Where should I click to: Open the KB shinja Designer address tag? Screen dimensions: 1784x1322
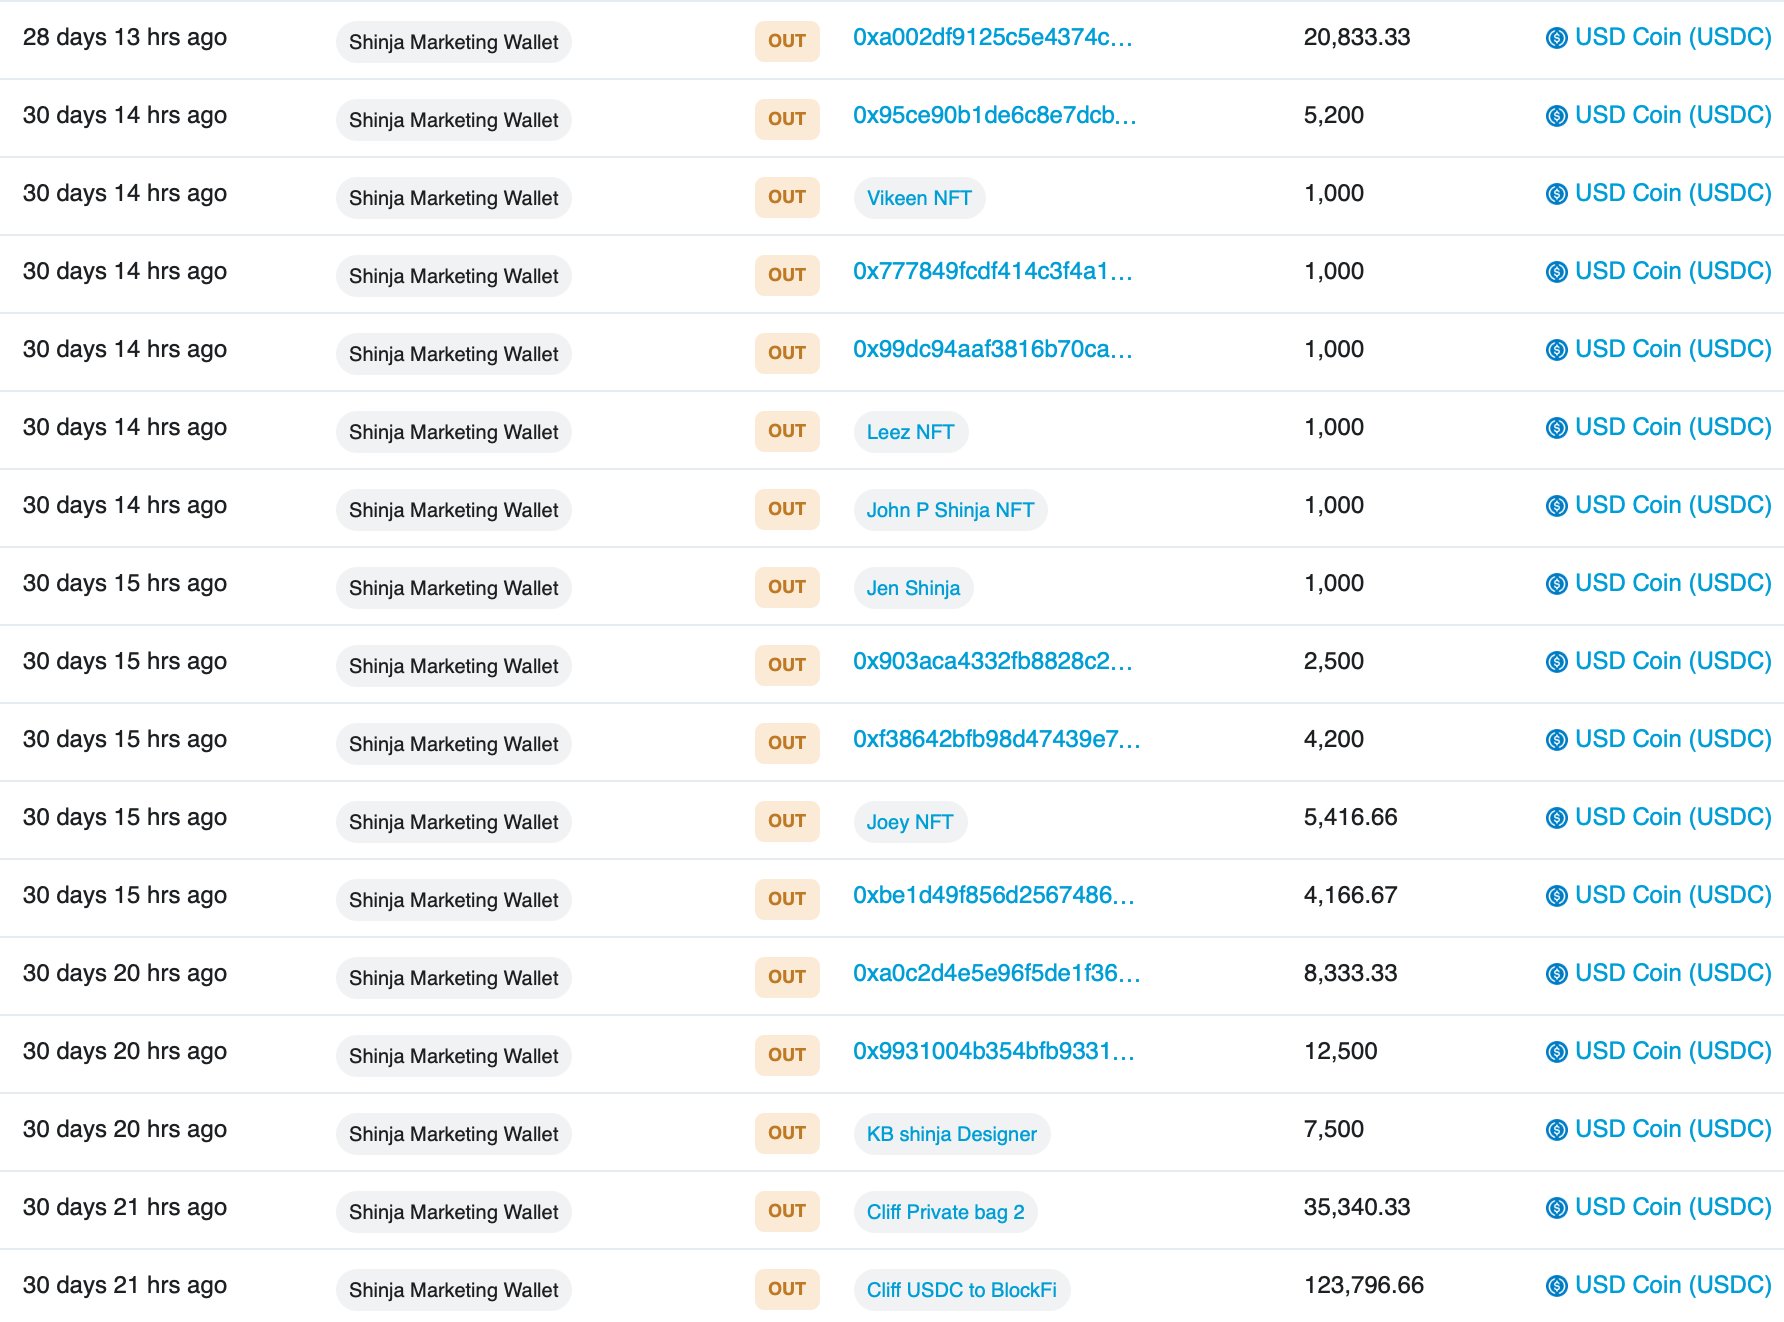point(951,1133)
